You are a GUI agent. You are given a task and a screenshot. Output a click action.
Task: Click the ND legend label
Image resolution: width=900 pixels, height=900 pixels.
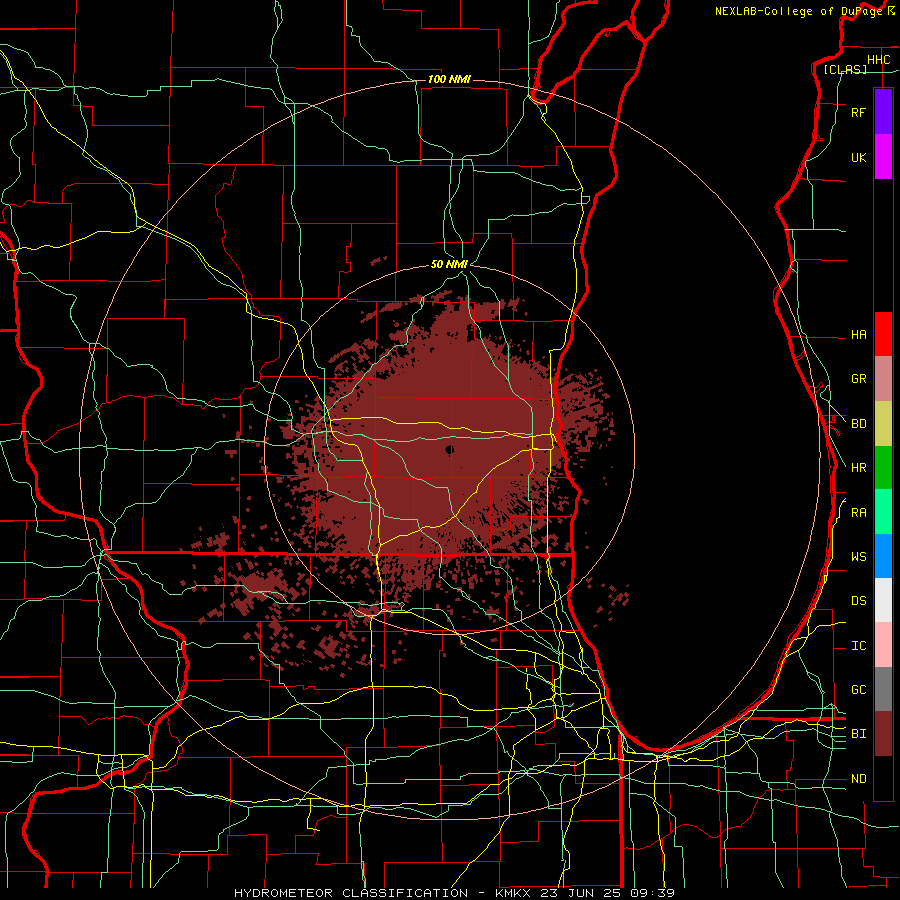[x=858, y=779]
